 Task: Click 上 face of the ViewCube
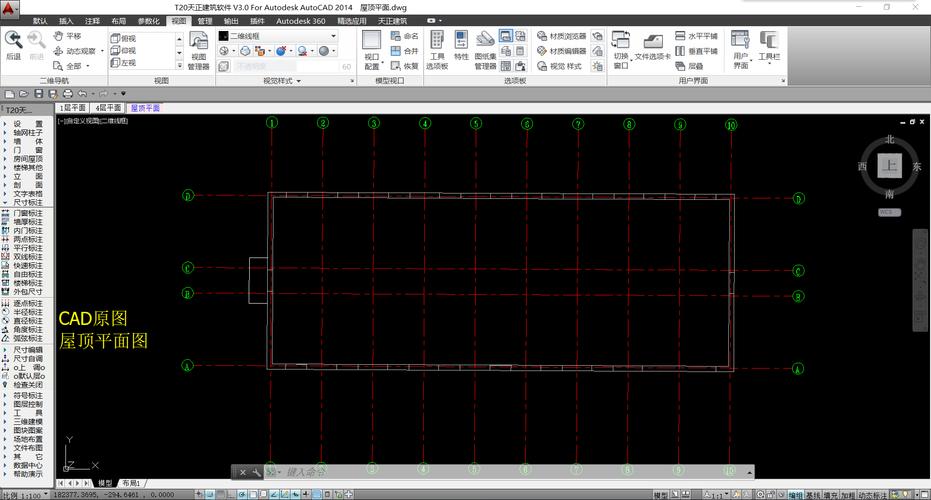[x=889, y=166]
